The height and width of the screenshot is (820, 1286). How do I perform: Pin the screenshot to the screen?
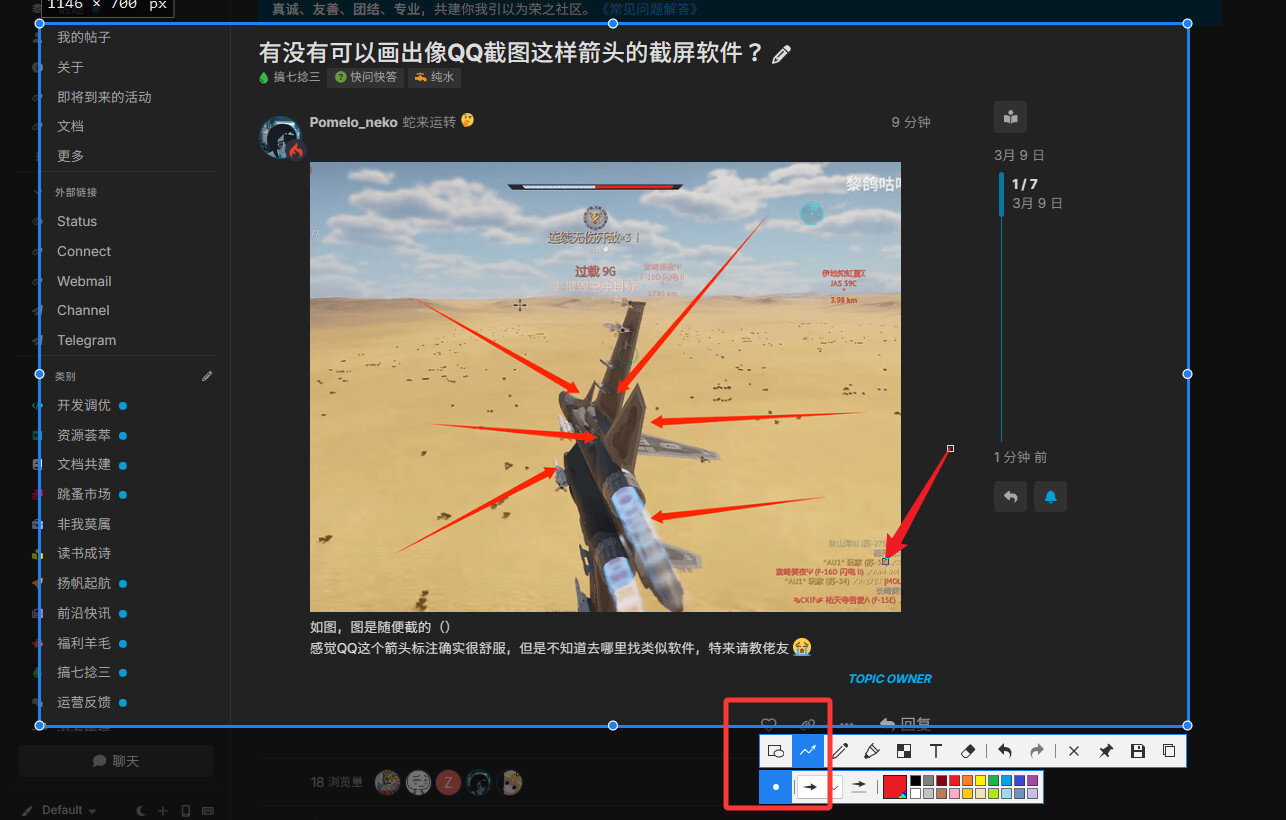pyautogui.click(x=1106, y=751)
